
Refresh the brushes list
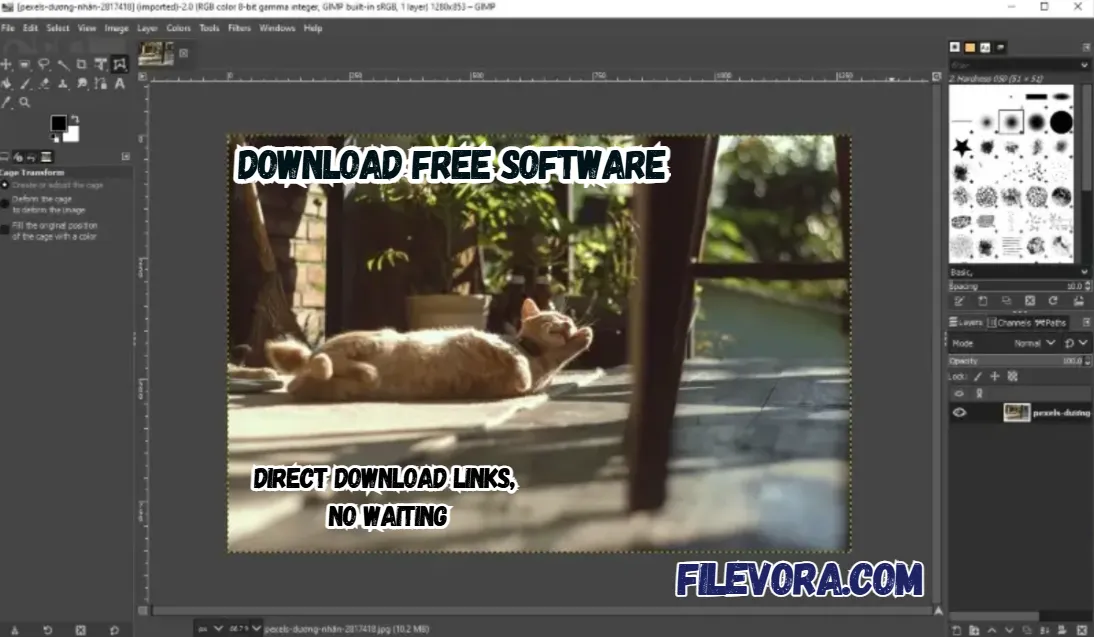point(1052,301)
